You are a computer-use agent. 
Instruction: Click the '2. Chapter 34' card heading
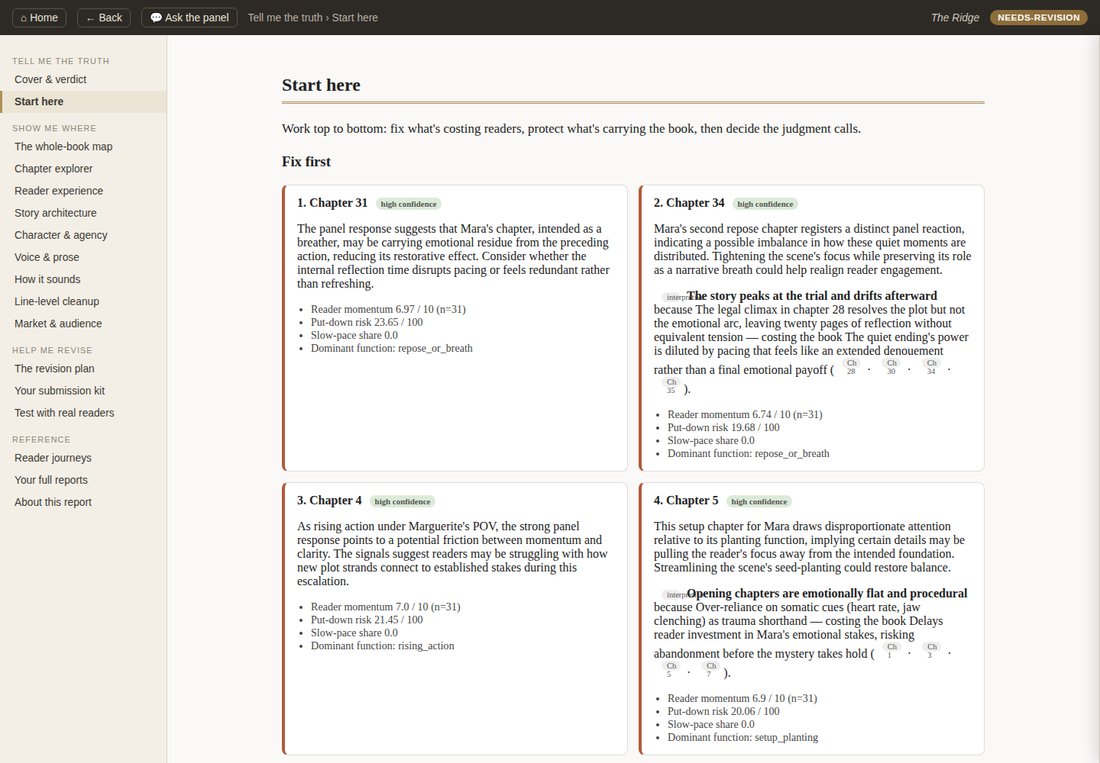coord(689,203)
